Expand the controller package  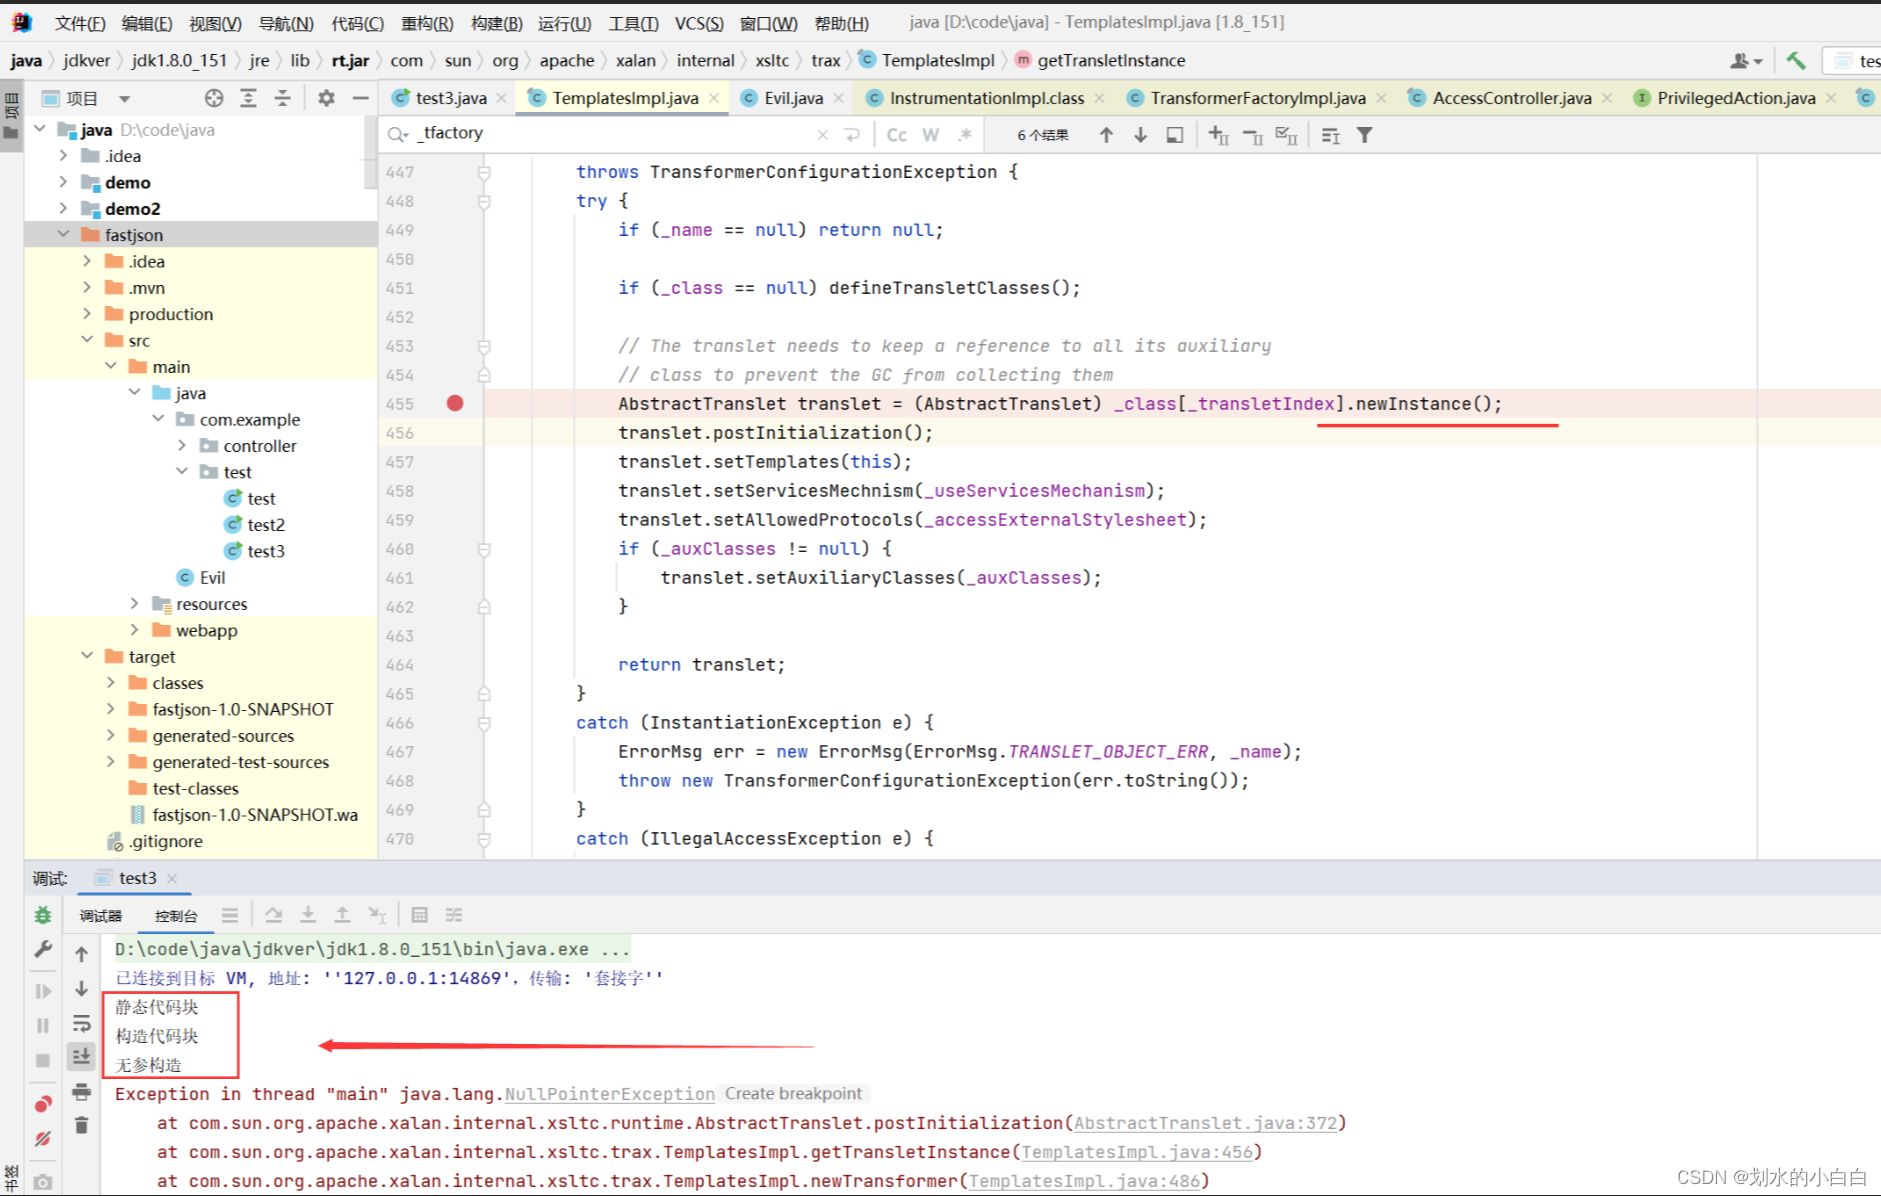coord(182,445)
